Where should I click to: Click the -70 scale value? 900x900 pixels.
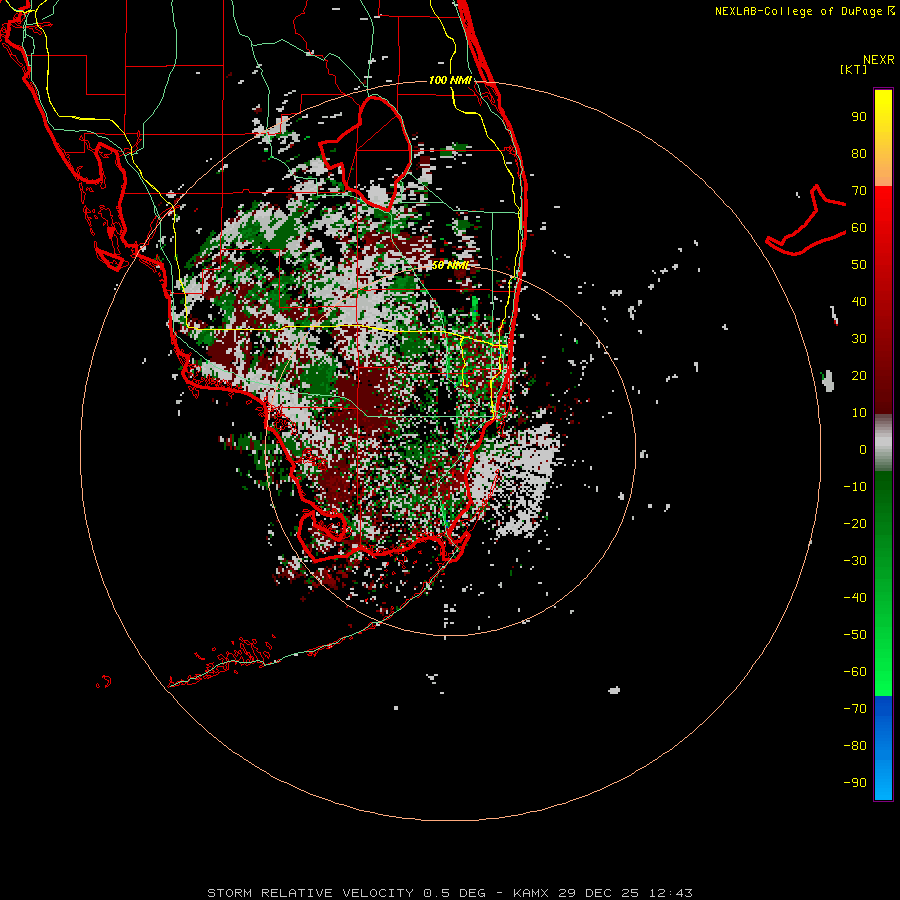tap(855, 709)
